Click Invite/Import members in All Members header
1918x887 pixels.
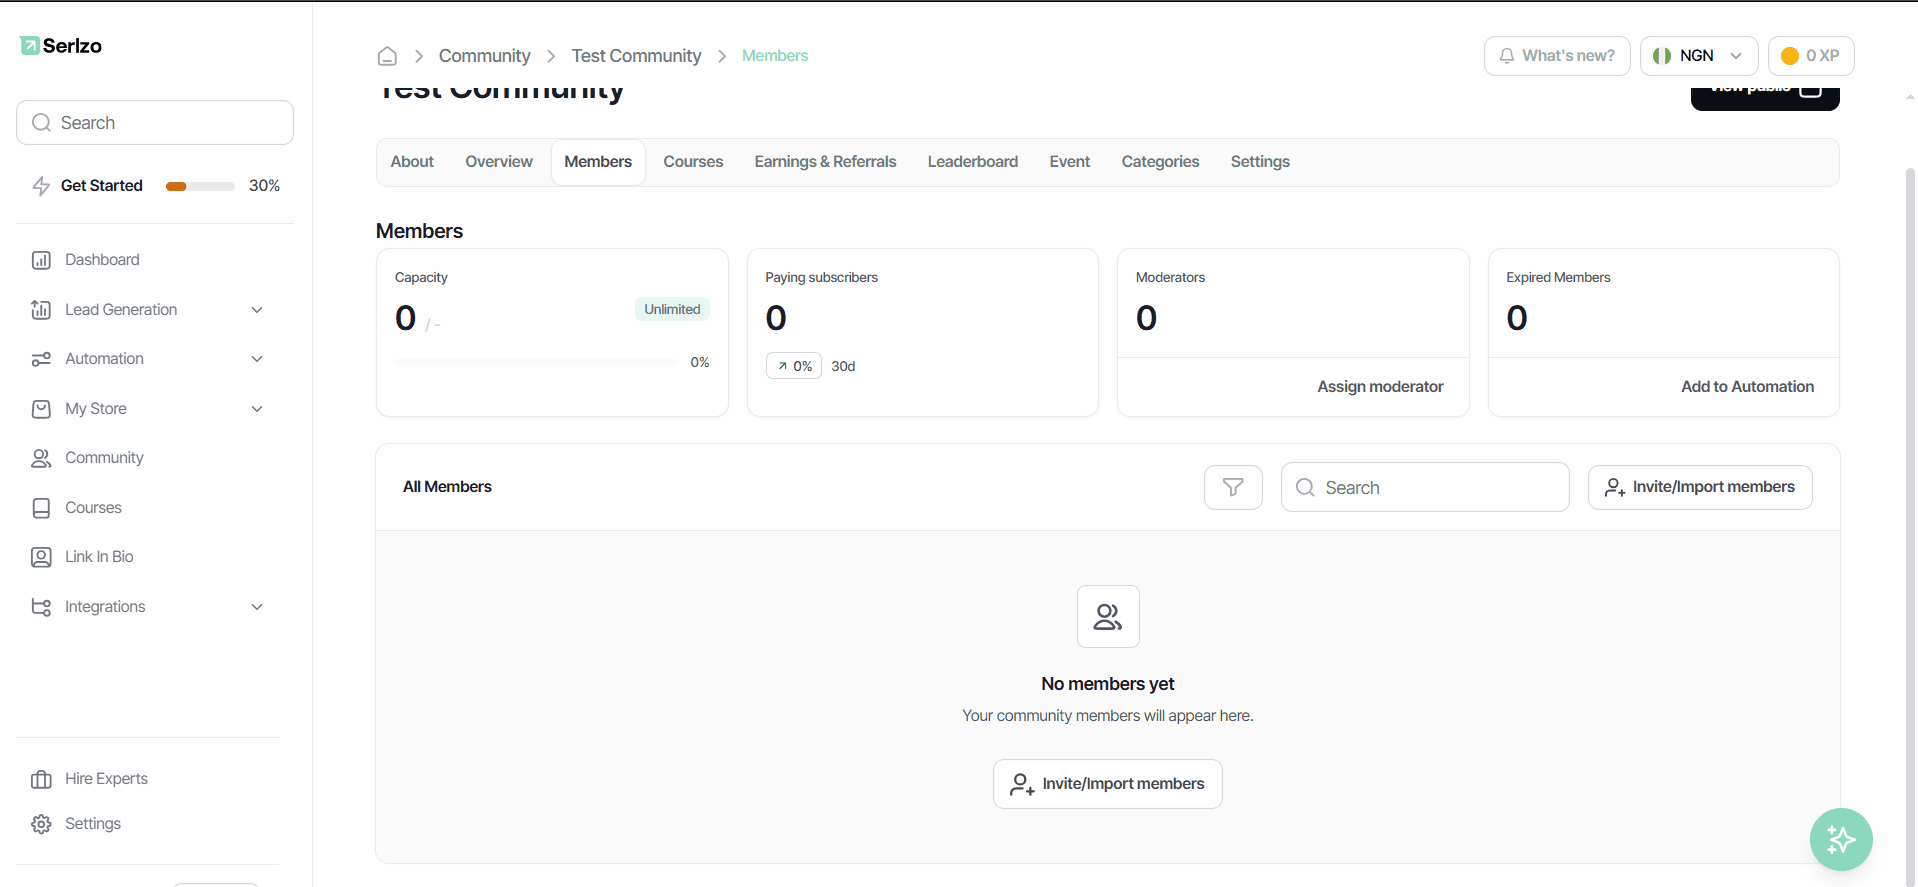point(1700,487)
